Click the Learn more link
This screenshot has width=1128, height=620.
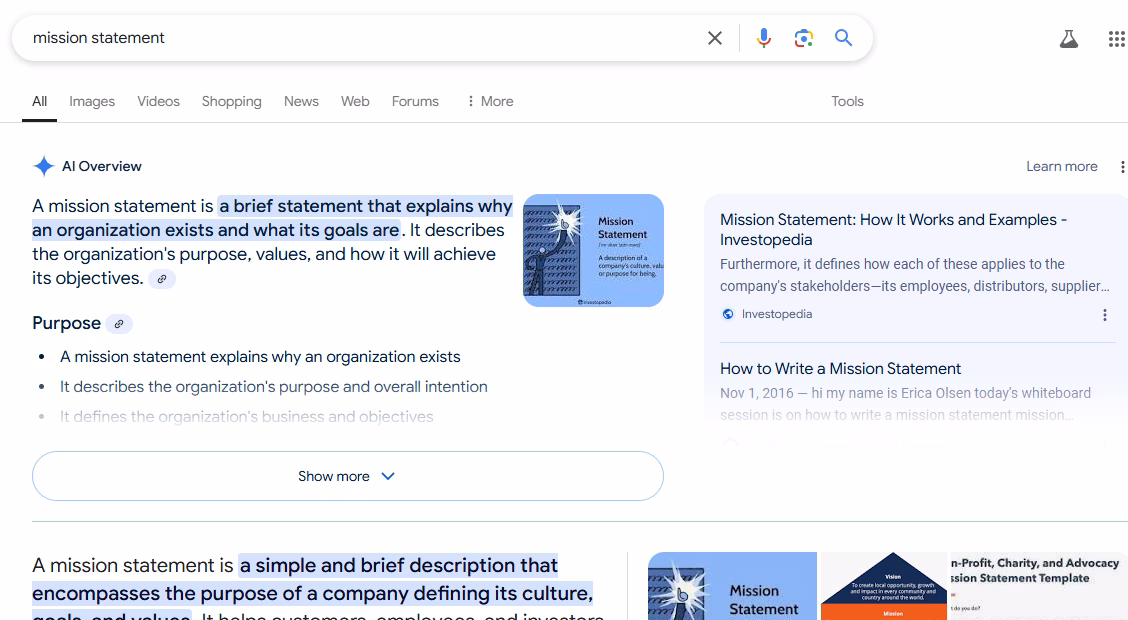tap(1062, 167)
